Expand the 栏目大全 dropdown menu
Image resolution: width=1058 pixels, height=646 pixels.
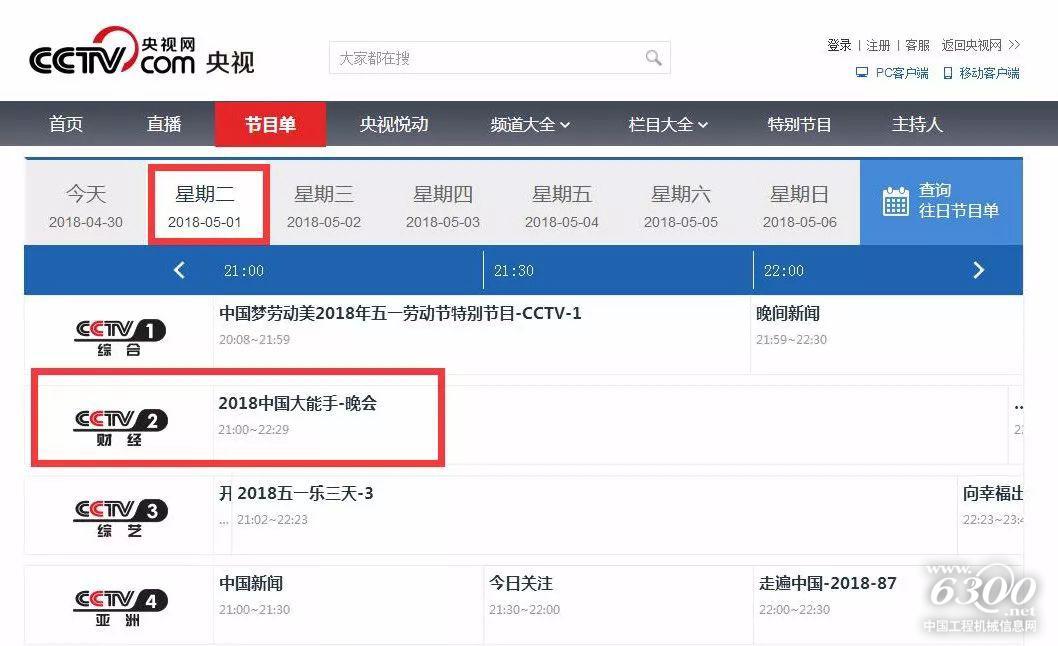[668, 125]
